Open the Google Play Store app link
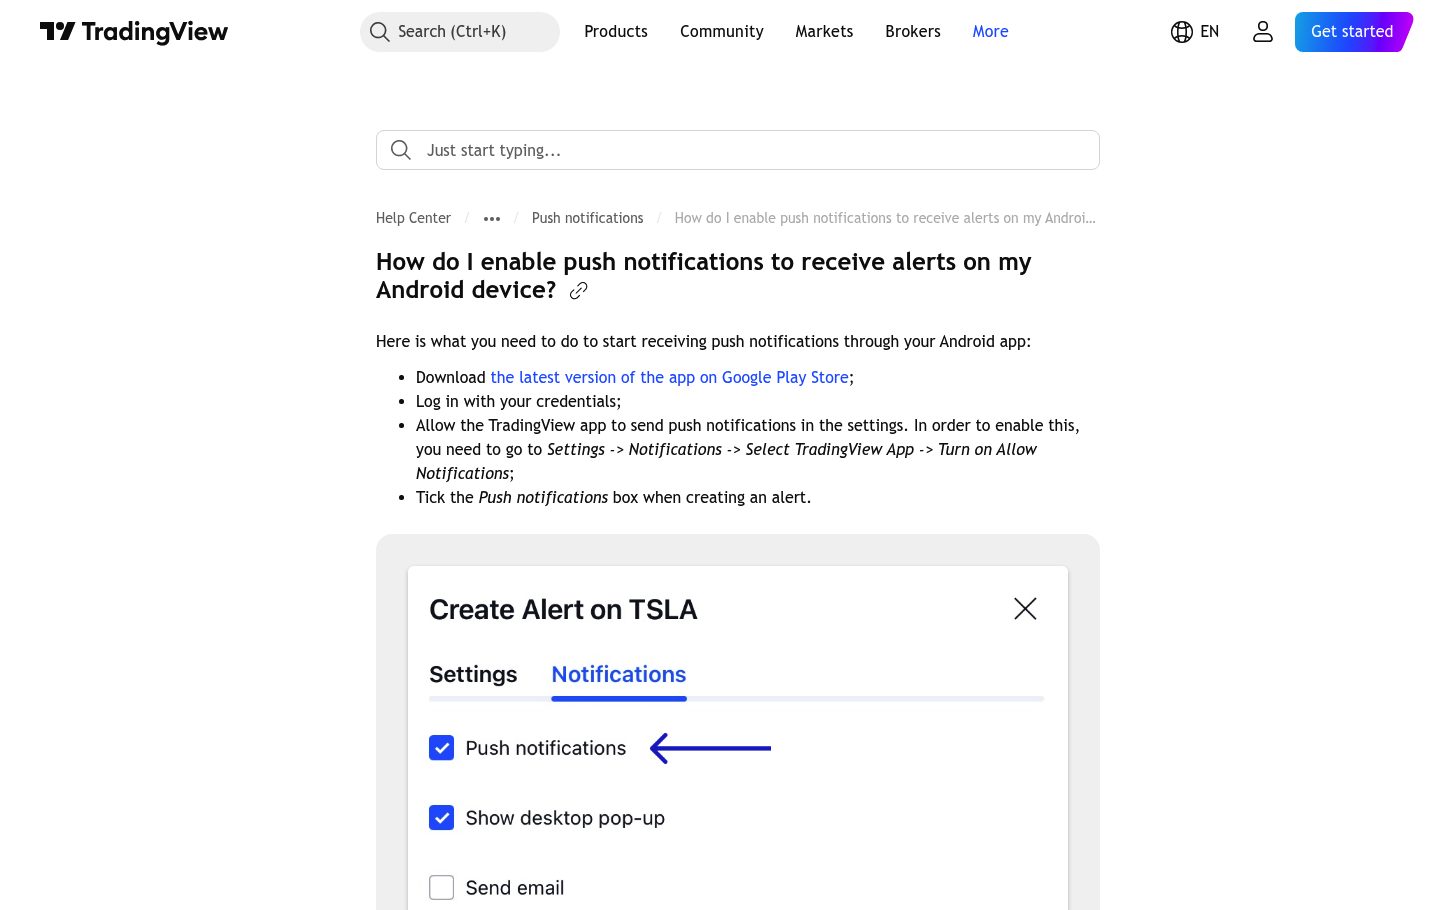 [670, 377]
